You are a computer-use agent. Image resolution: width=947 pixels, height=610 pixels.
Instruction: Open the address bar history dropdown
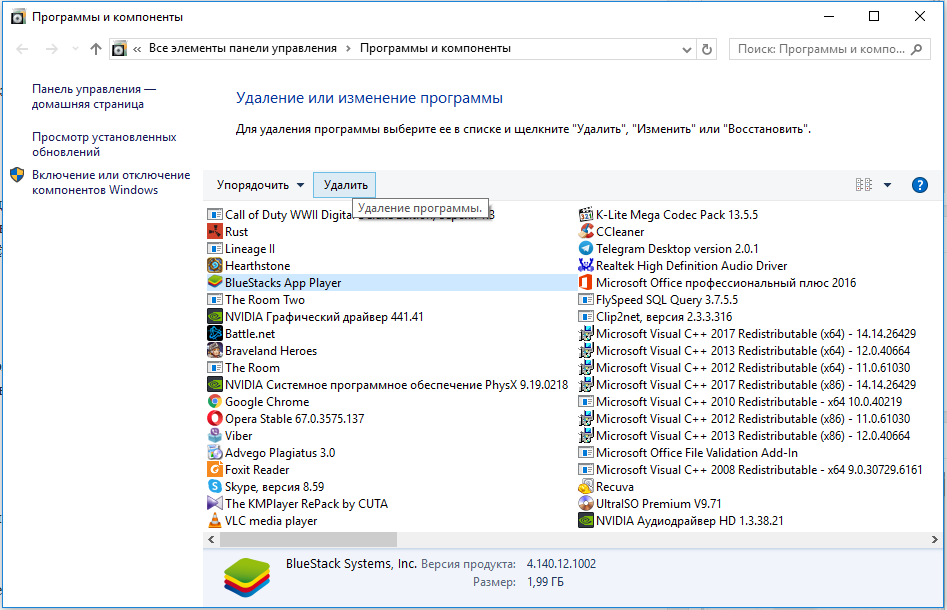[686, 49]
